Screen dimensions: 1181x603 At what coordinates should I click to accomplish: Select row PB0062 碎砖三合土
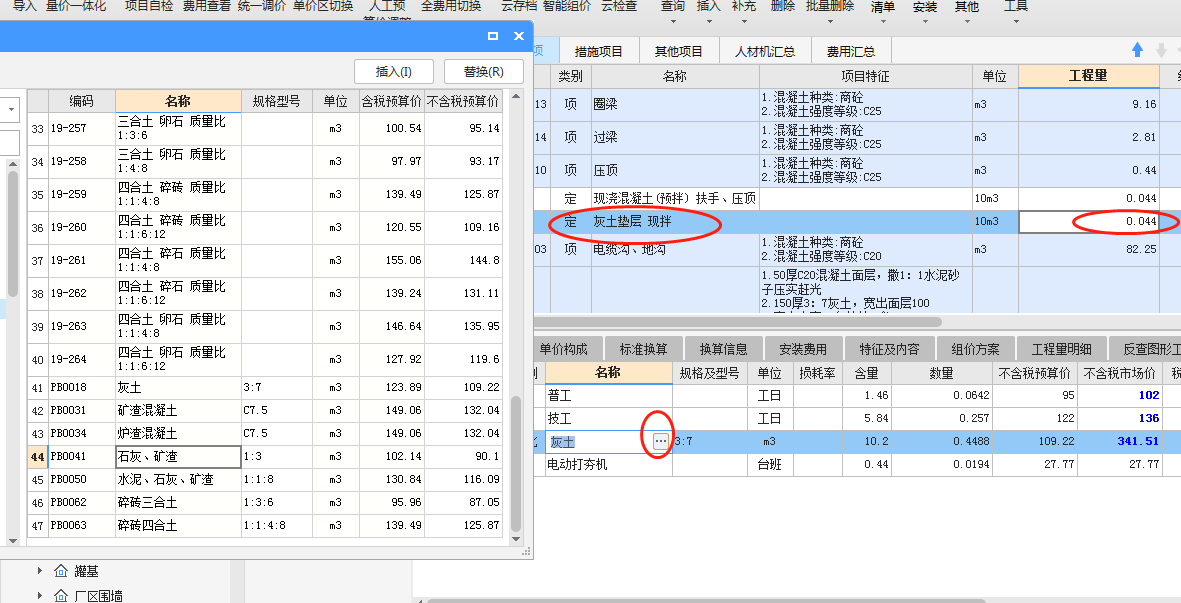265,502
